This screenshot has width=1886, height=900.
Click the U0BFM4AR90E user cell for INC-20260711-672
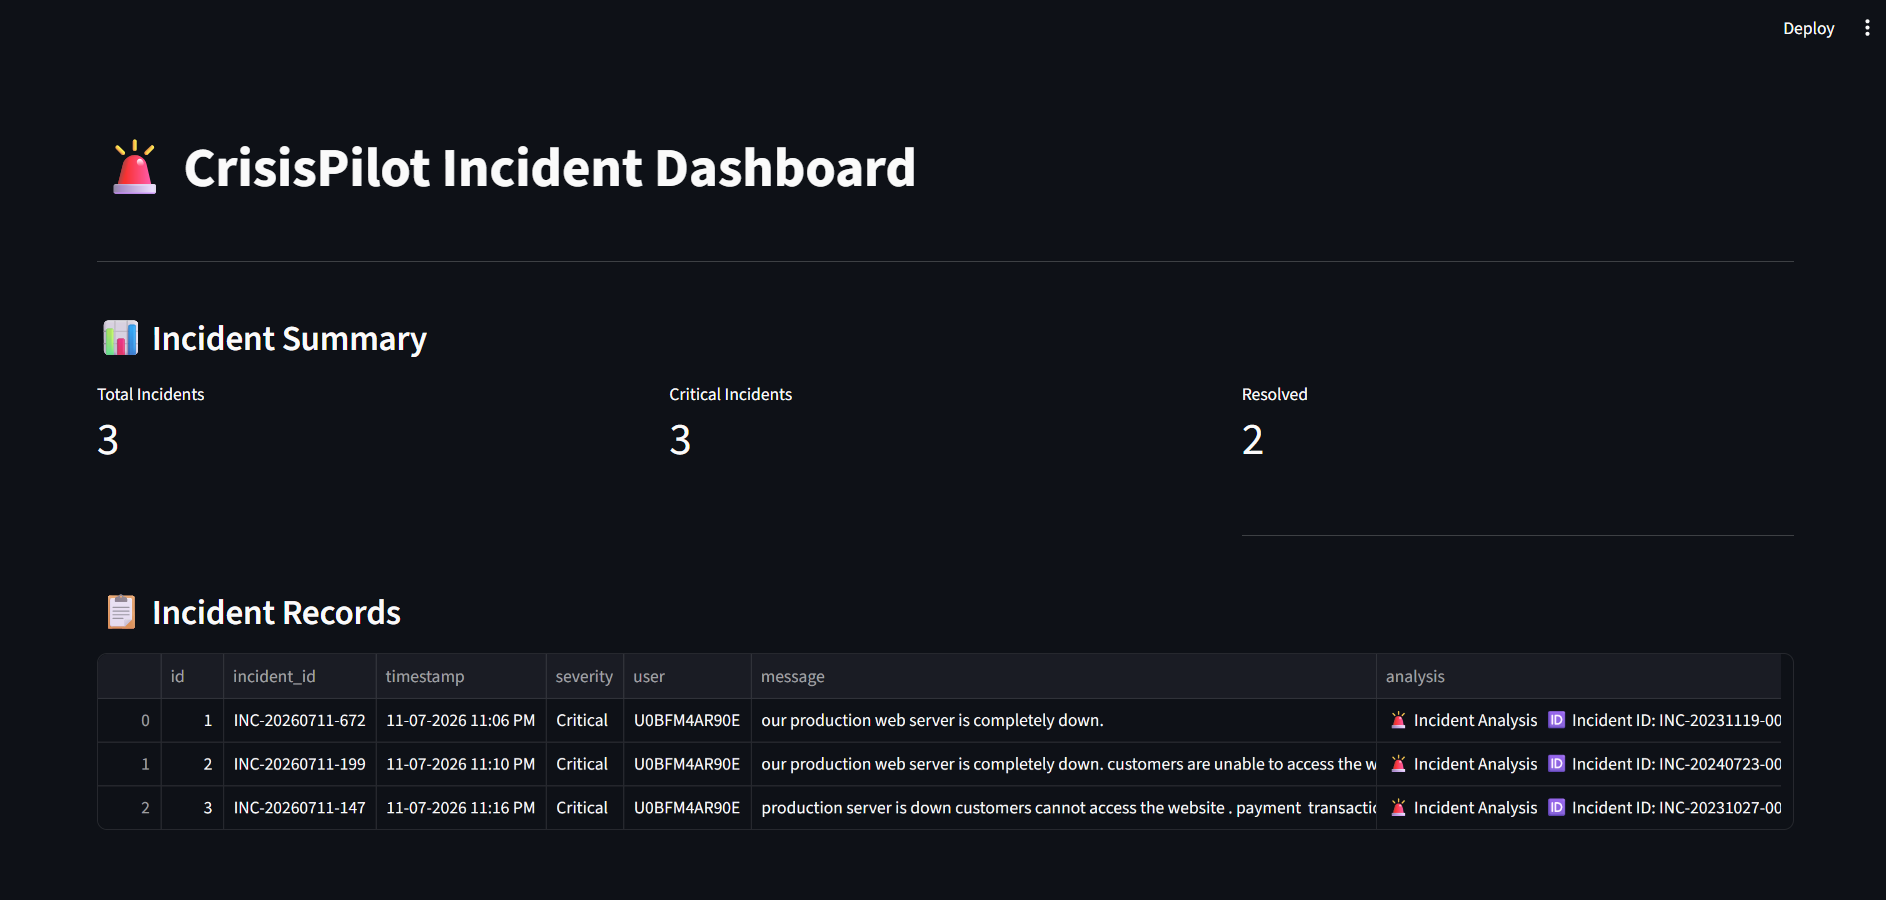687,720
